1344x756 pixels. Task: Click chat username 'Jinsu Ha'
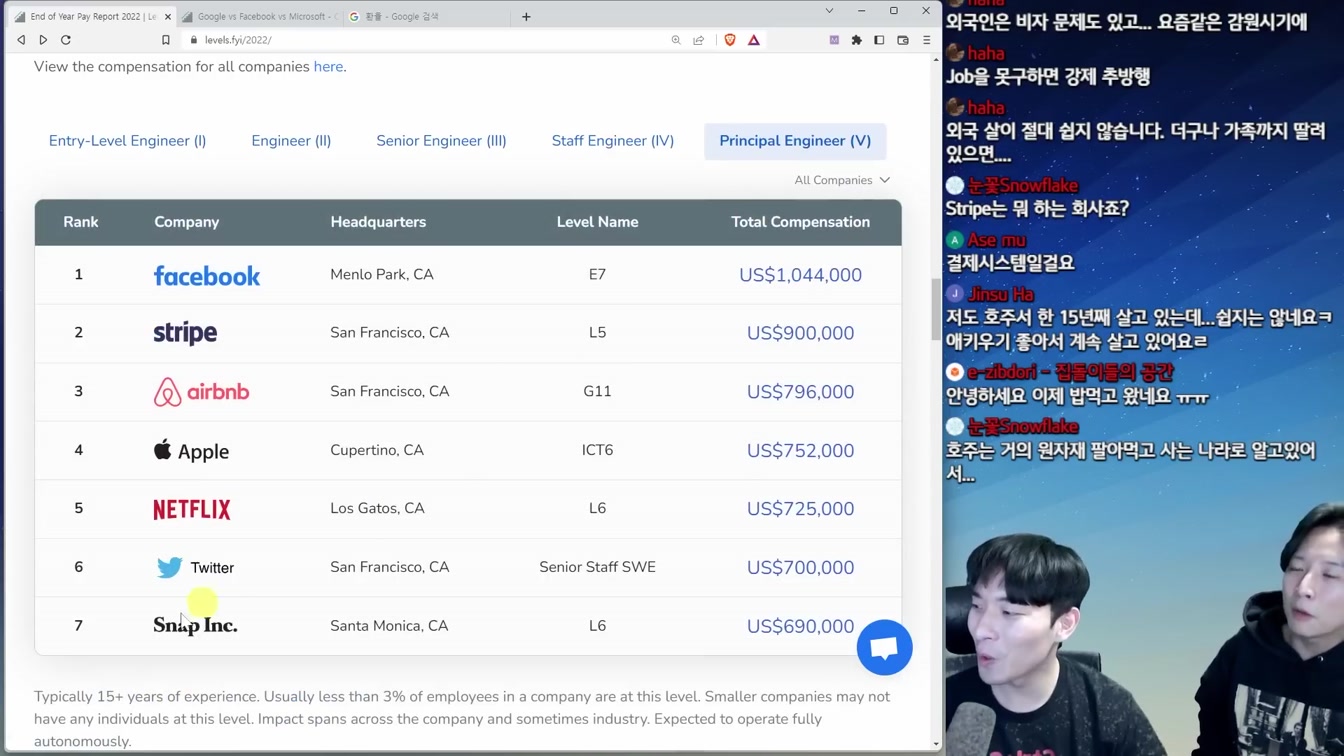1001,295
